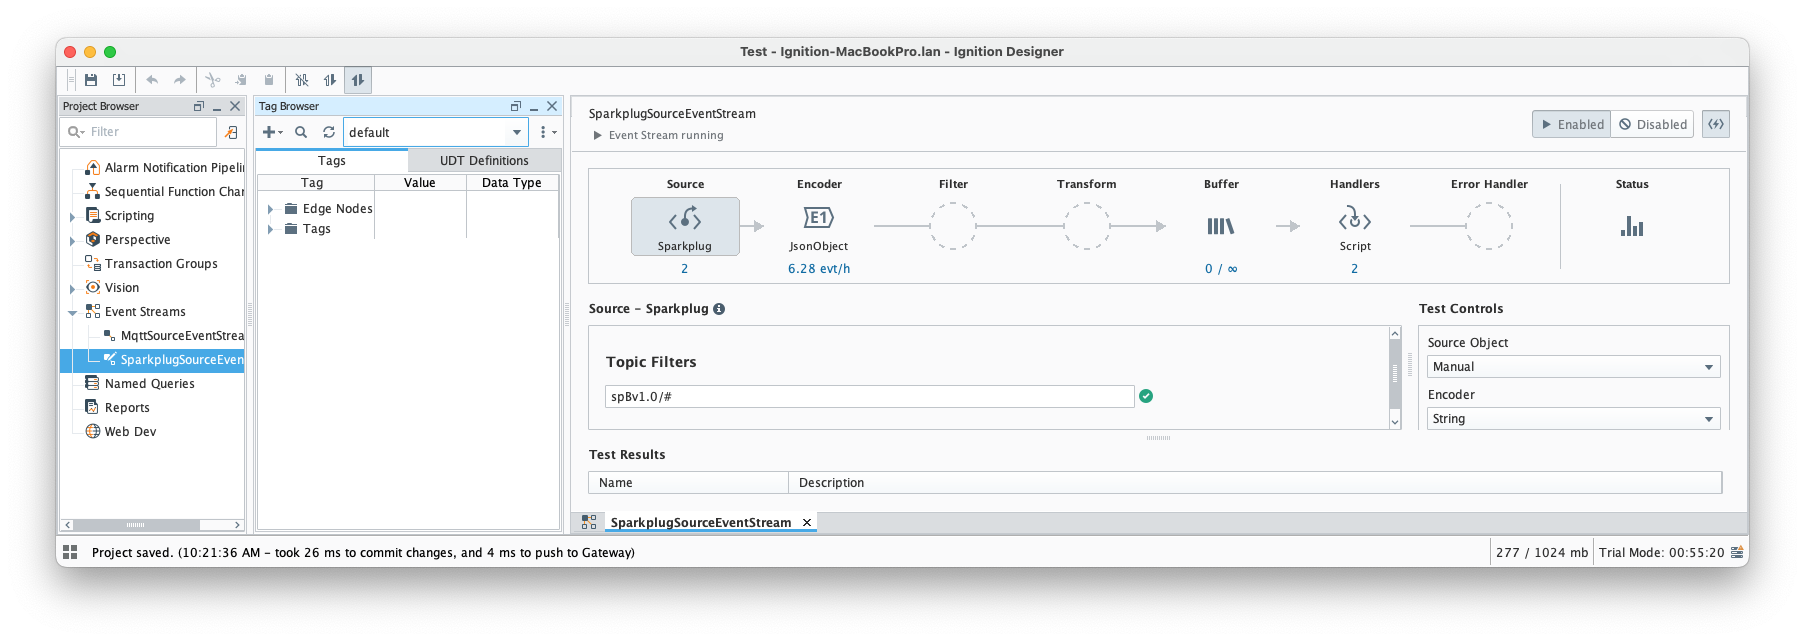Select SparkplugSourceEventStream in the project tree

click(x=174, y=360)
